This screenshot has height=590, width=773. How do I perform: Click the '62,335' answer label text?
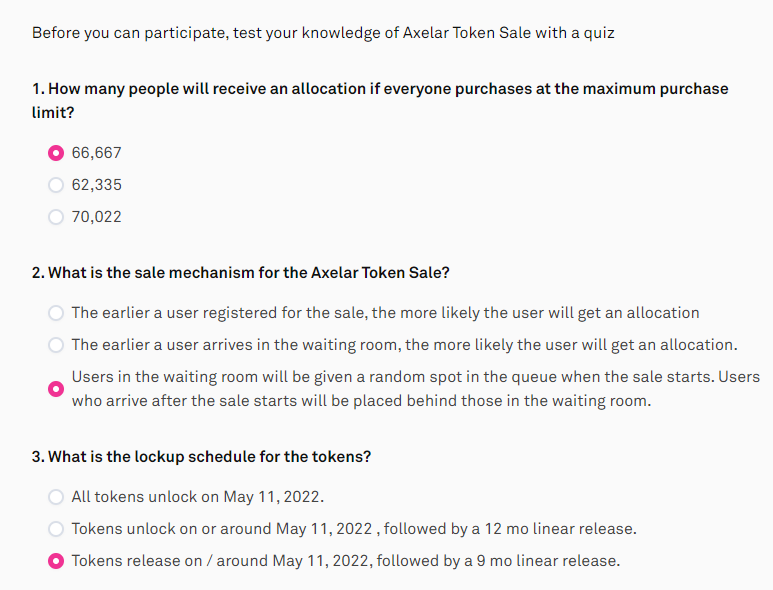[96, 185]
